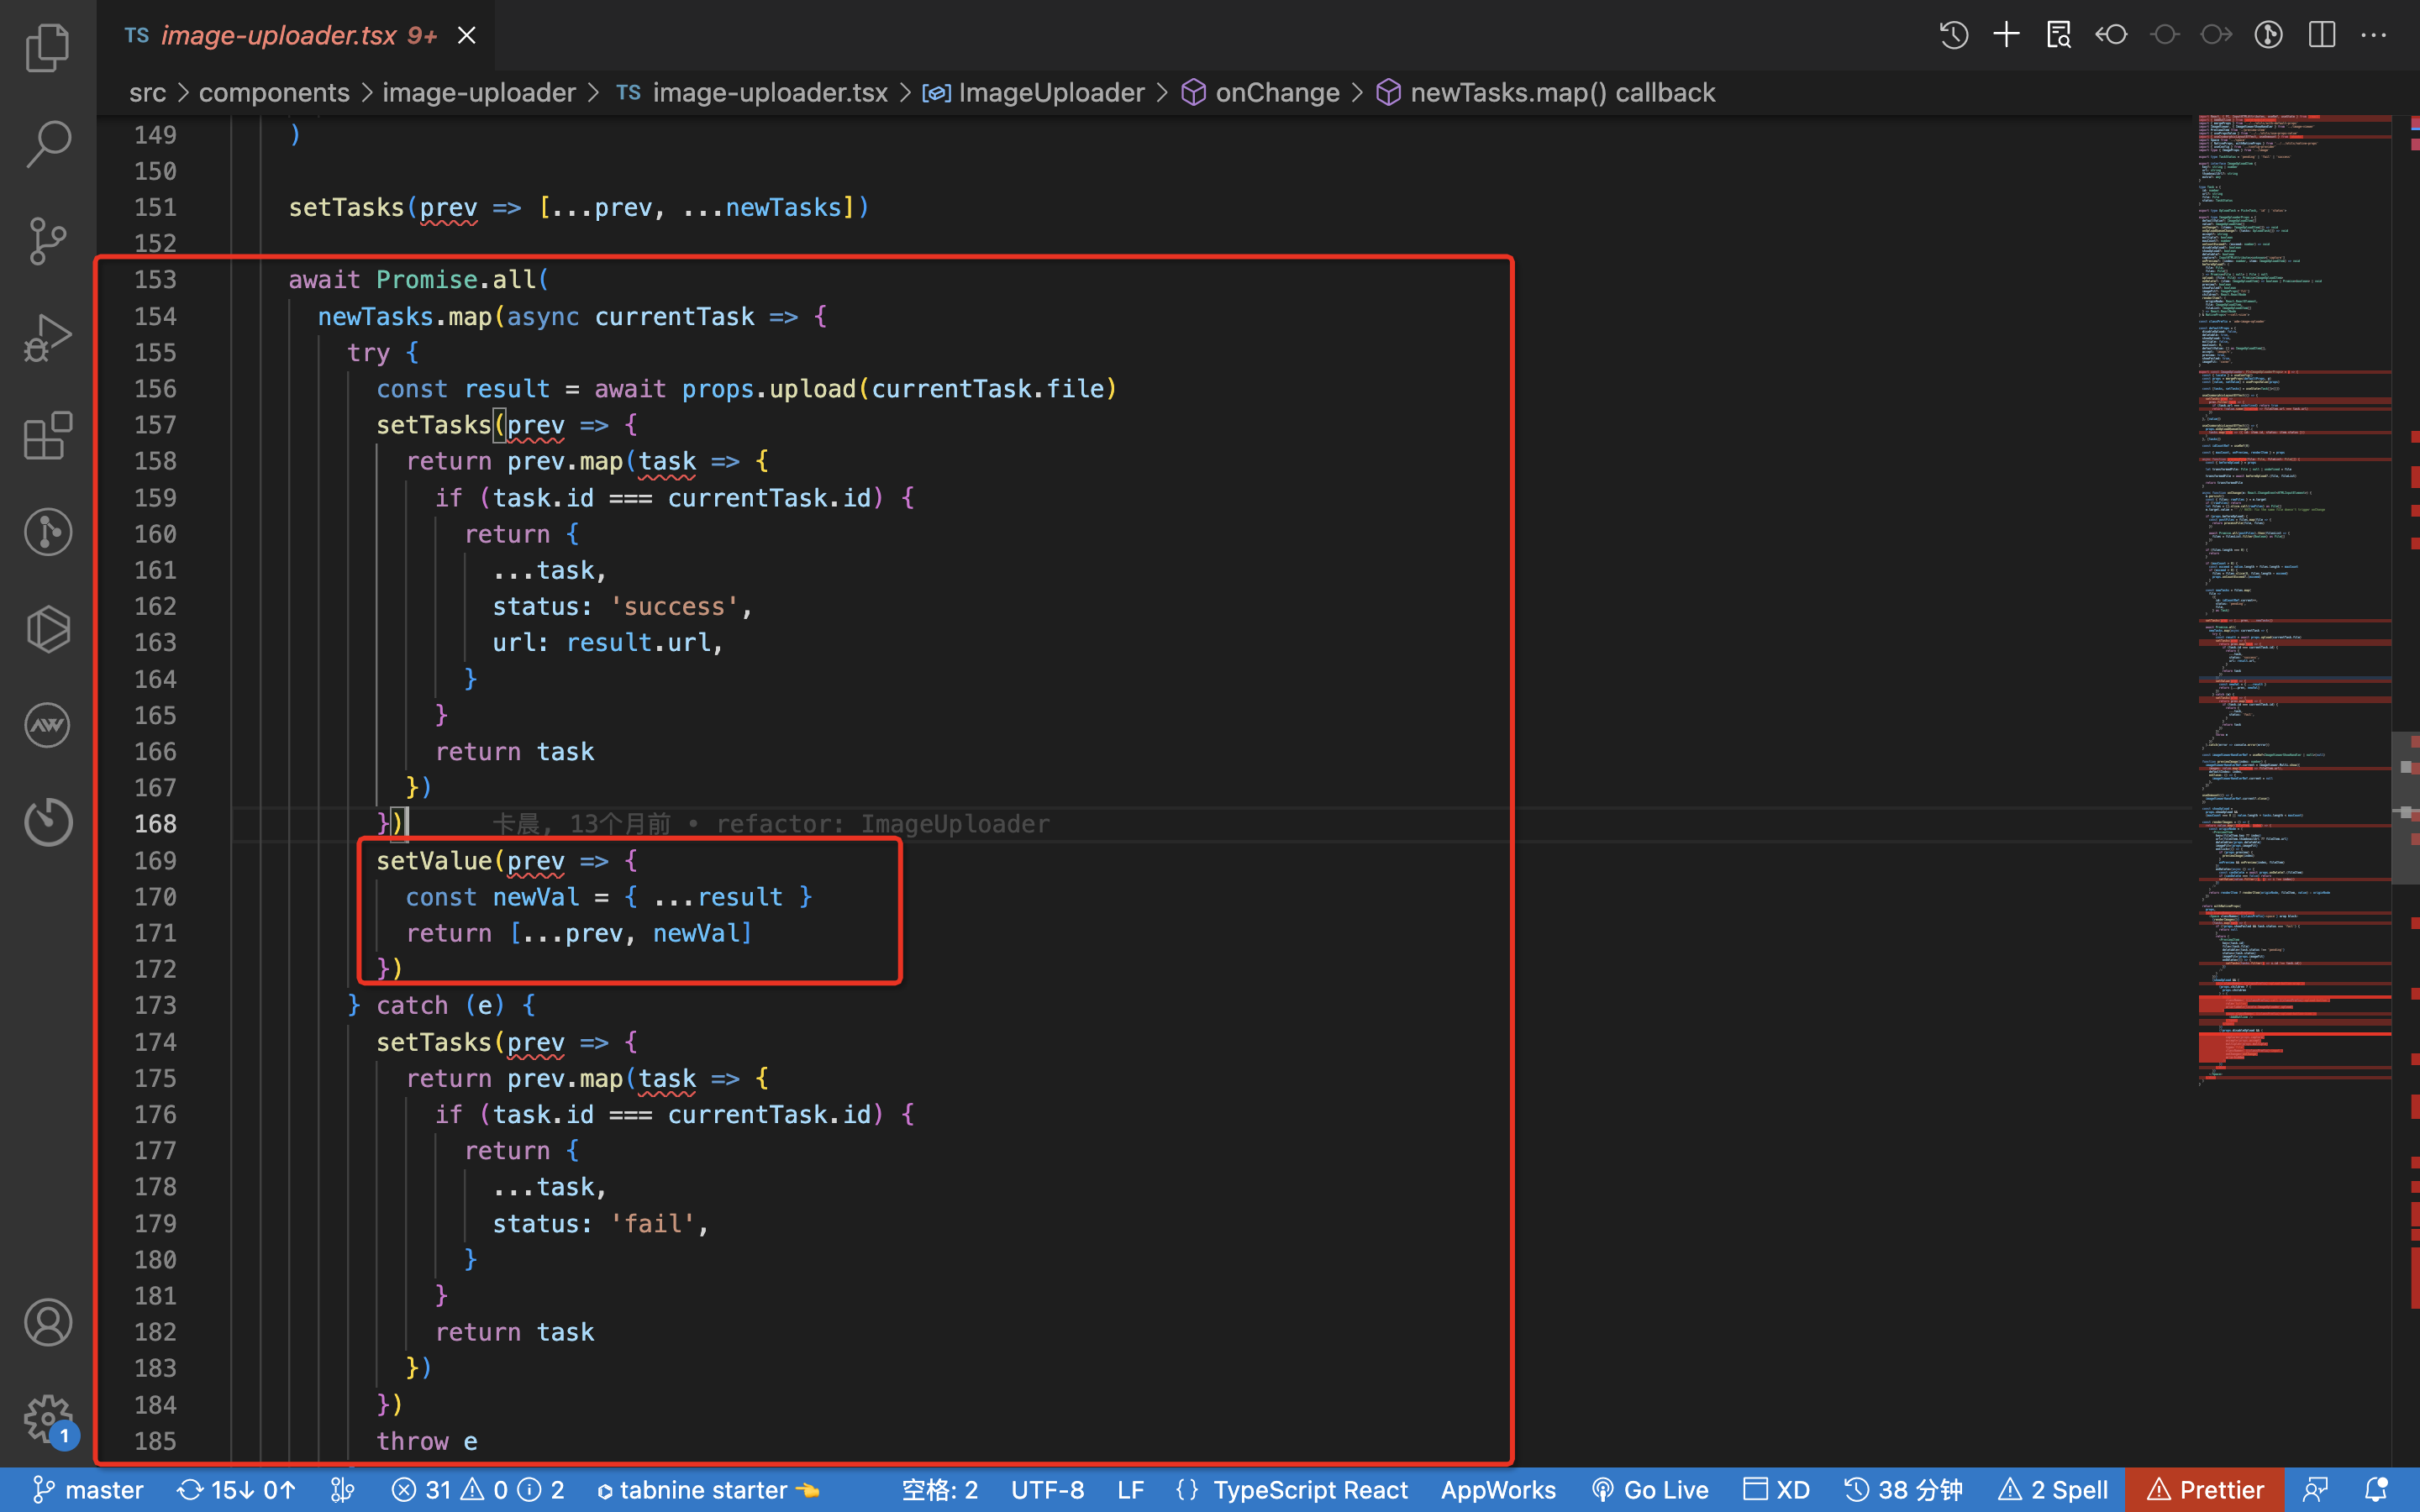Click AppWorks in status bar
Viewport: 2420px width, 1512px height.
tap(1498, 1490)
